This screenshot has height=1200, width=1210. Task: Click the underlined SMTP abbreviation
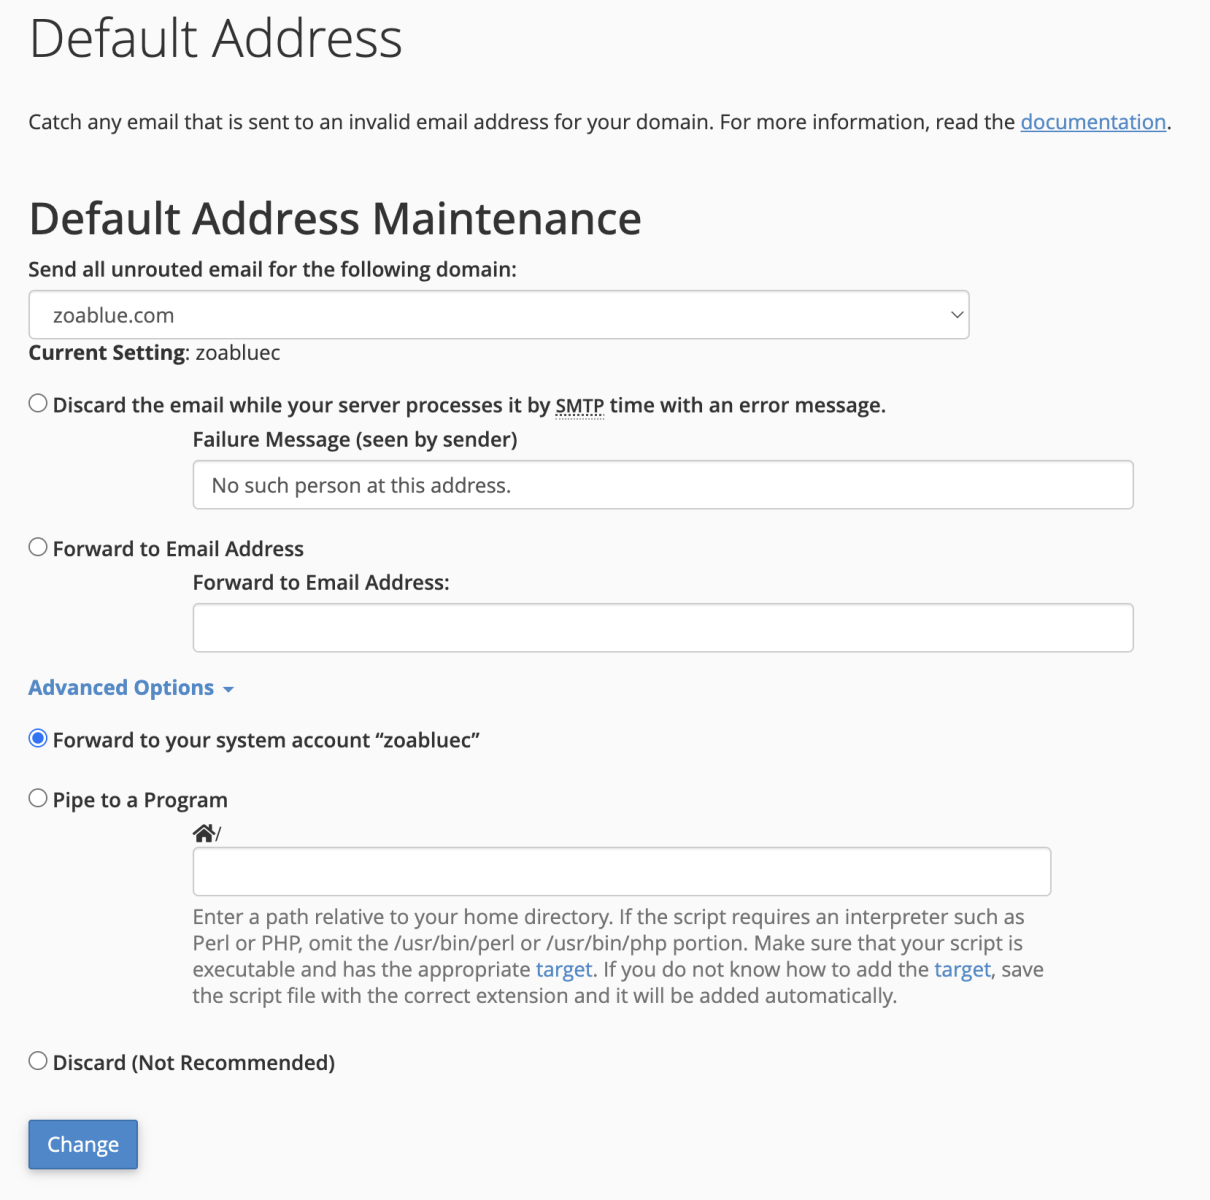580,406
